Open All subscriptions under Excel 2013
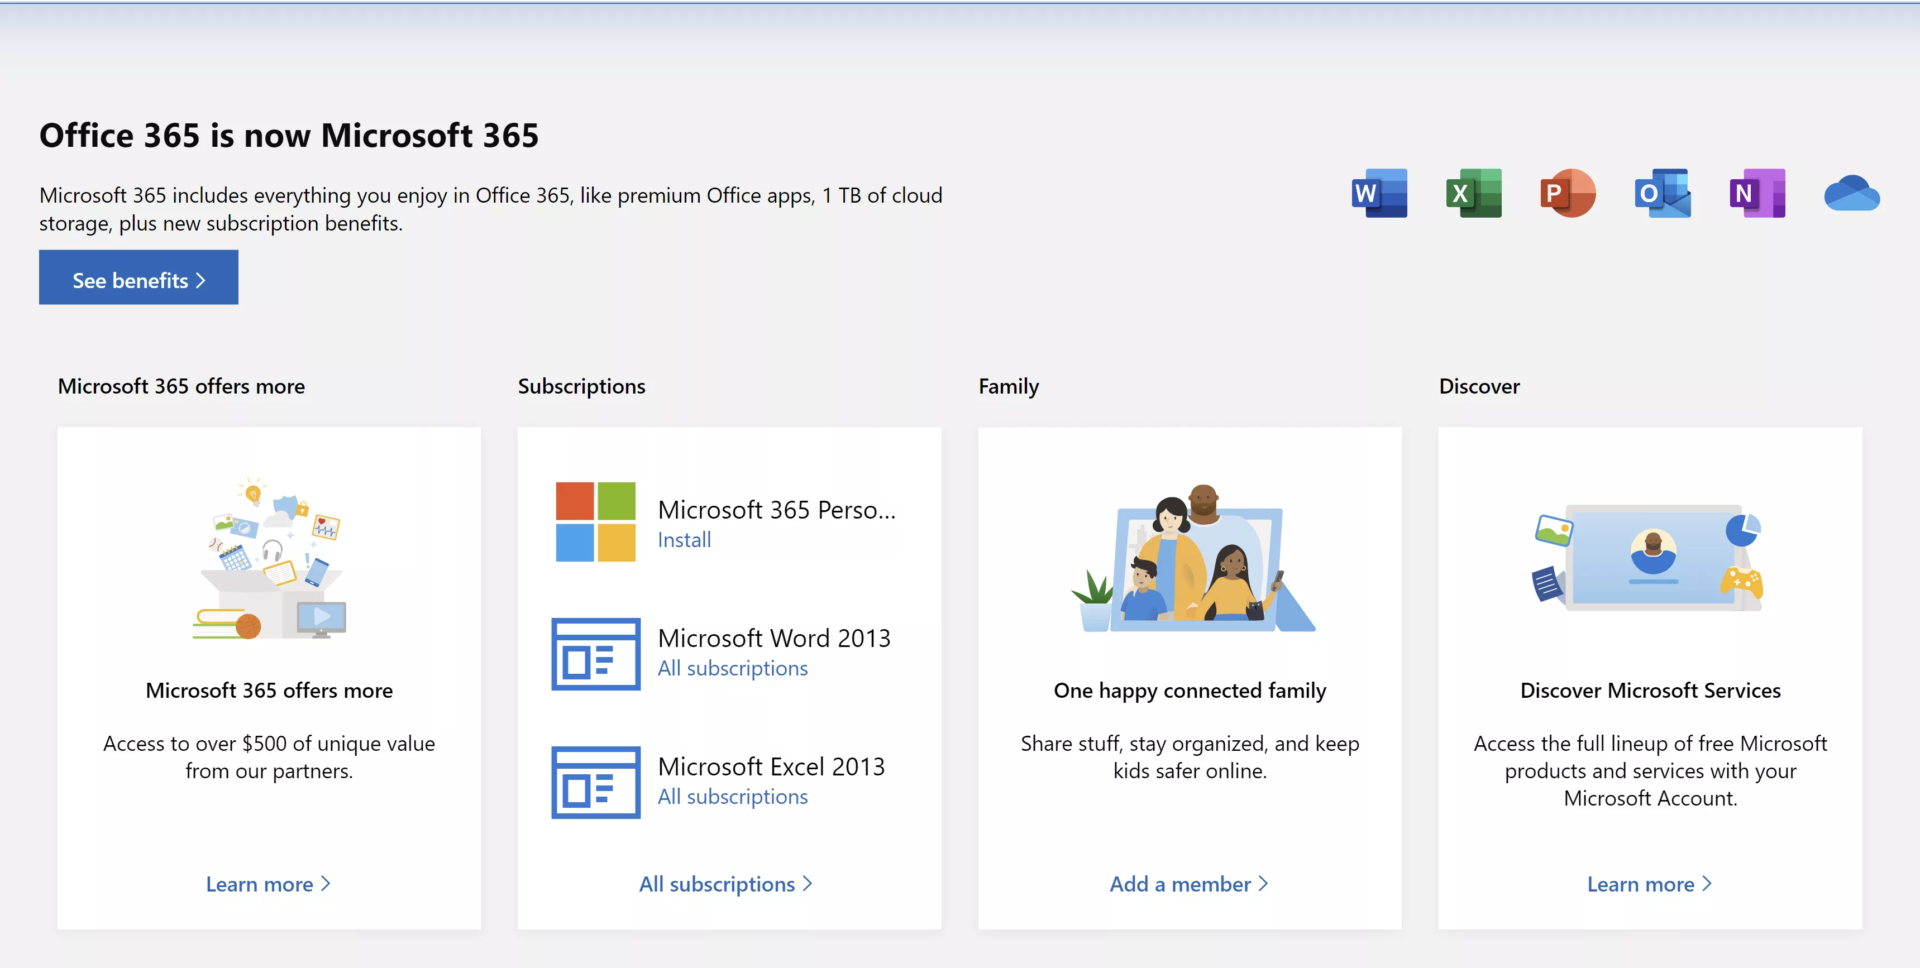1920x968 pixels. click(x=732, y=796)
